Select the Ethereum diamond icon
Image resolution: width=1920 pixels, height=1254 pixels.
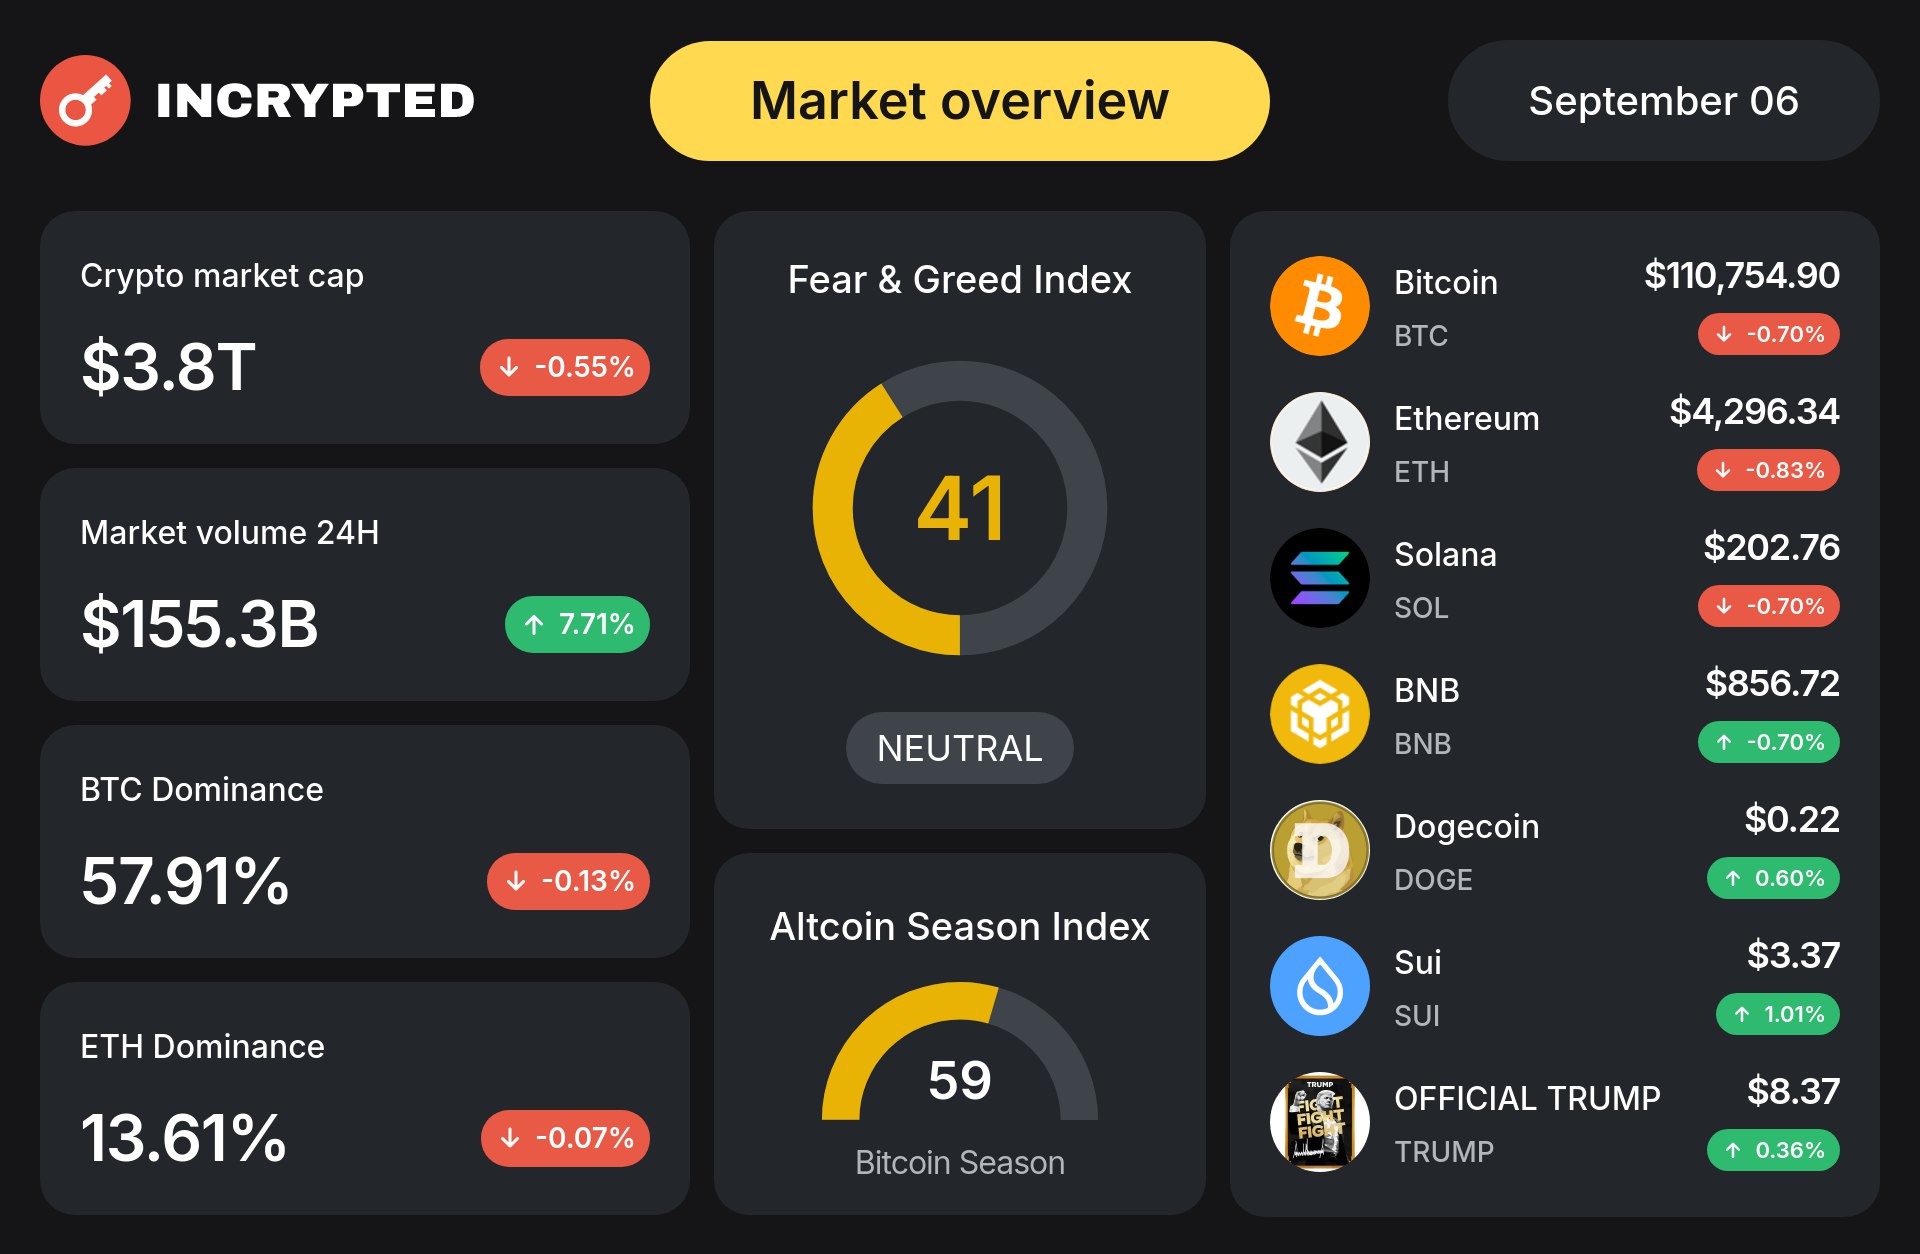tap(1320, 442)
